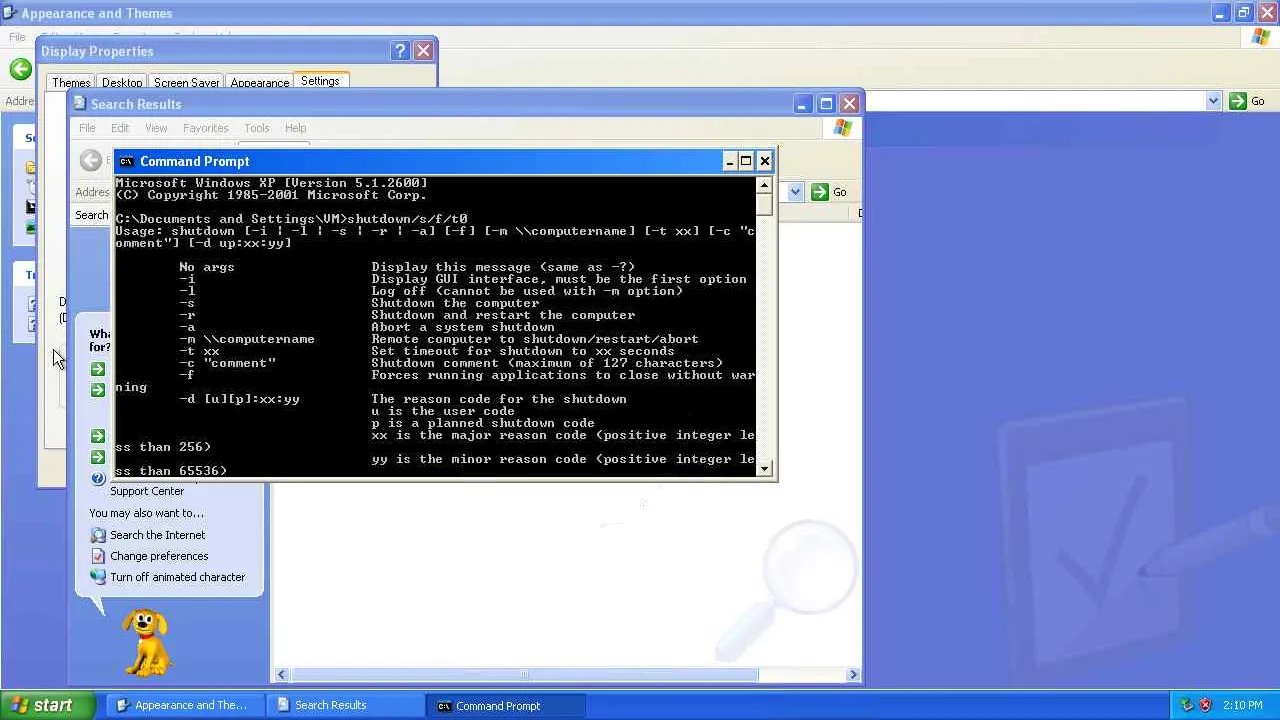Viewport: 1280px width, 720px height.
Task: Click Search Results horizontal scroll left arrow
Action: click(281, 675)
